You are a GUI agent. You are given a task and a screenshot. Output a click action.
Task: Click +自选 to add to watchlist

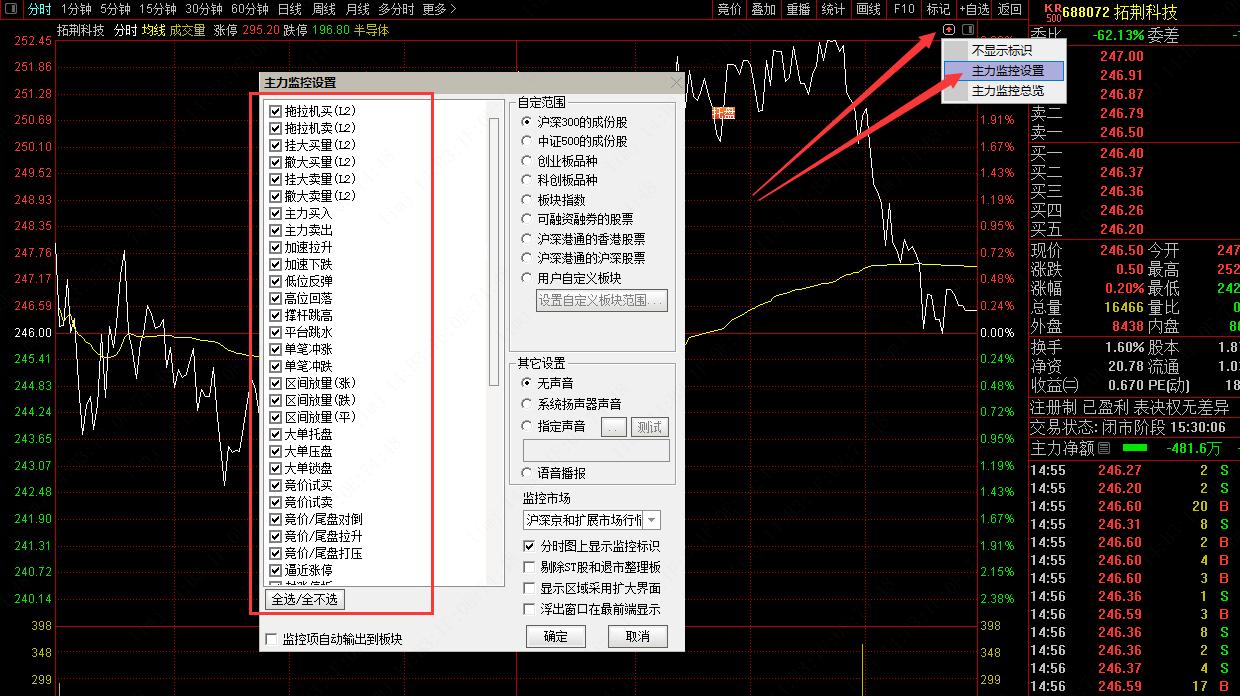[973, 9]
